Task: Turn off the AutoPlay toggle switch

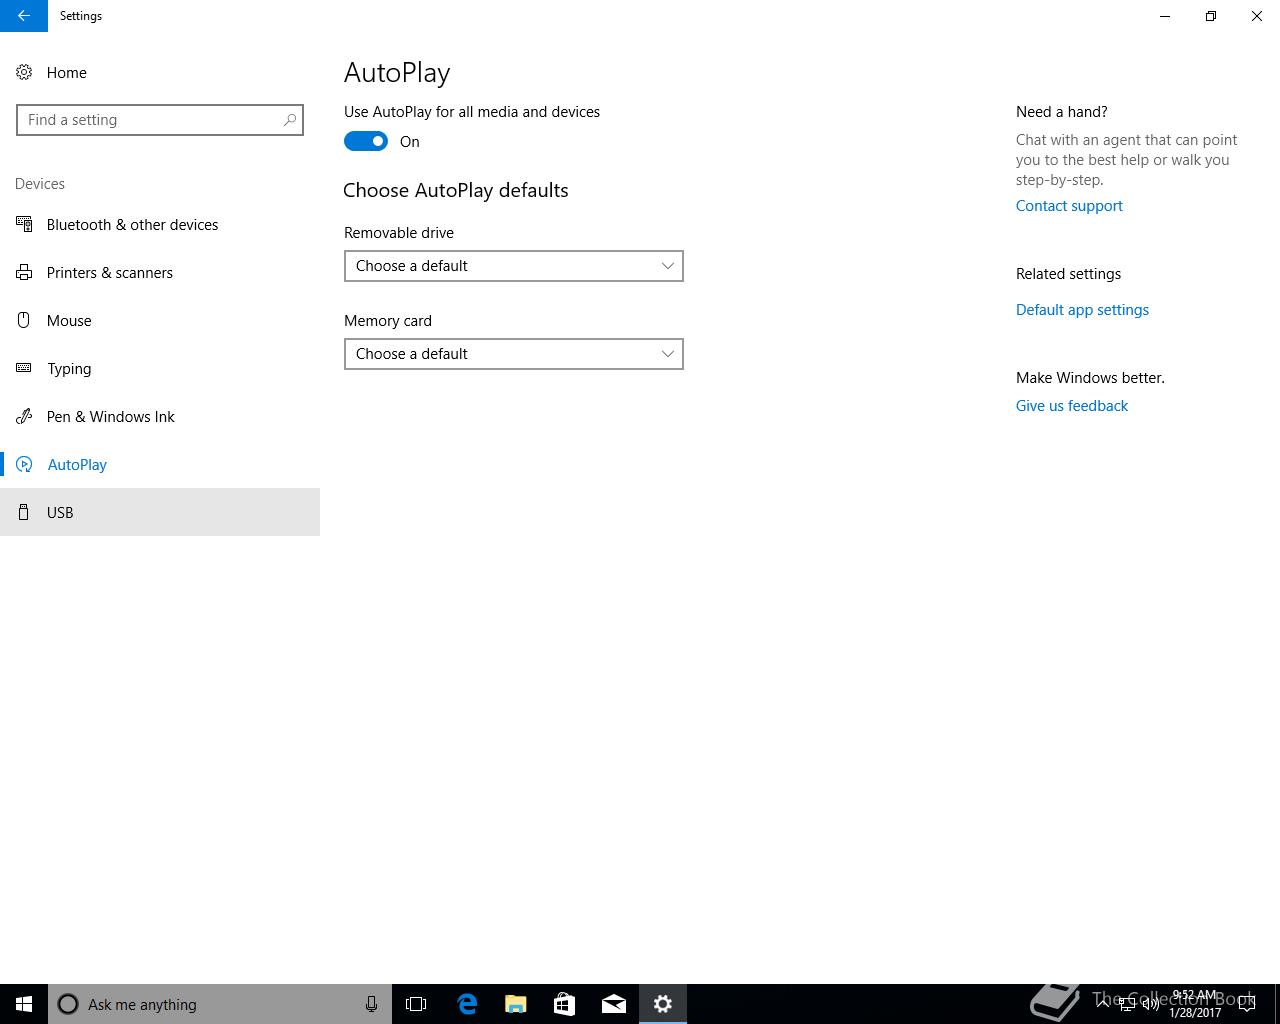Action: pos(366,142)
